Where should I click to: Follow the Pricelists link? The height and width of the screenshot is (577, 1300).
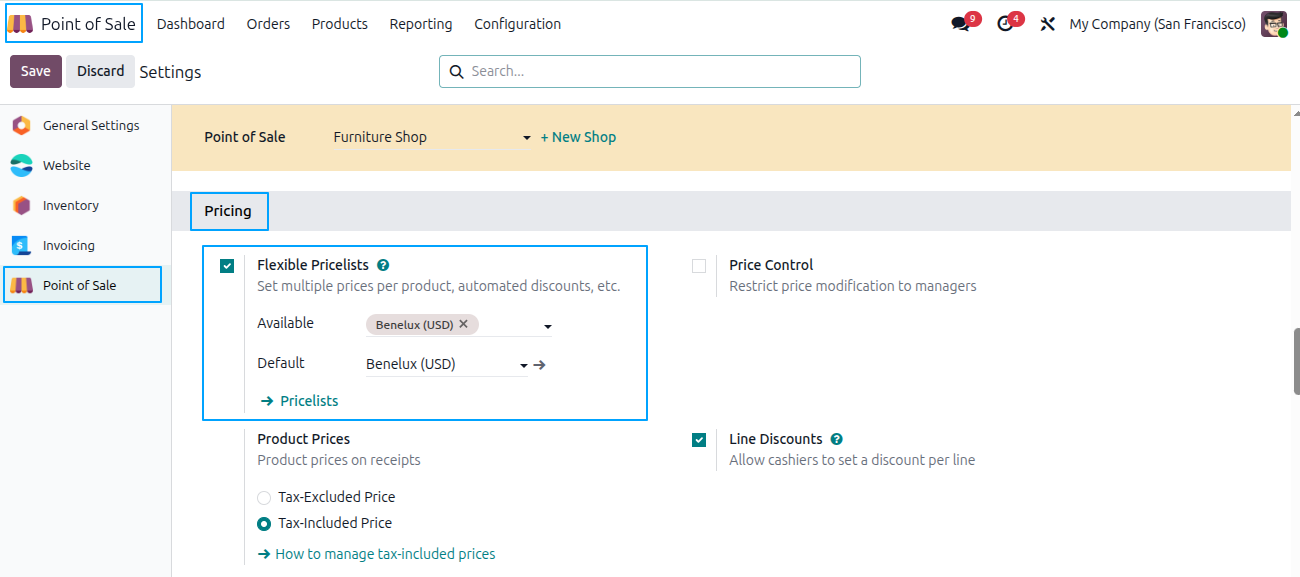point(299,401)
